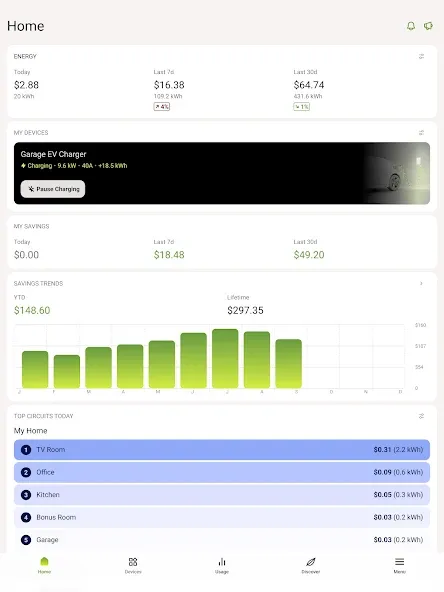Open Top Circuits Today settings icon
444x592 pixels.
click(x=421, y=416)
